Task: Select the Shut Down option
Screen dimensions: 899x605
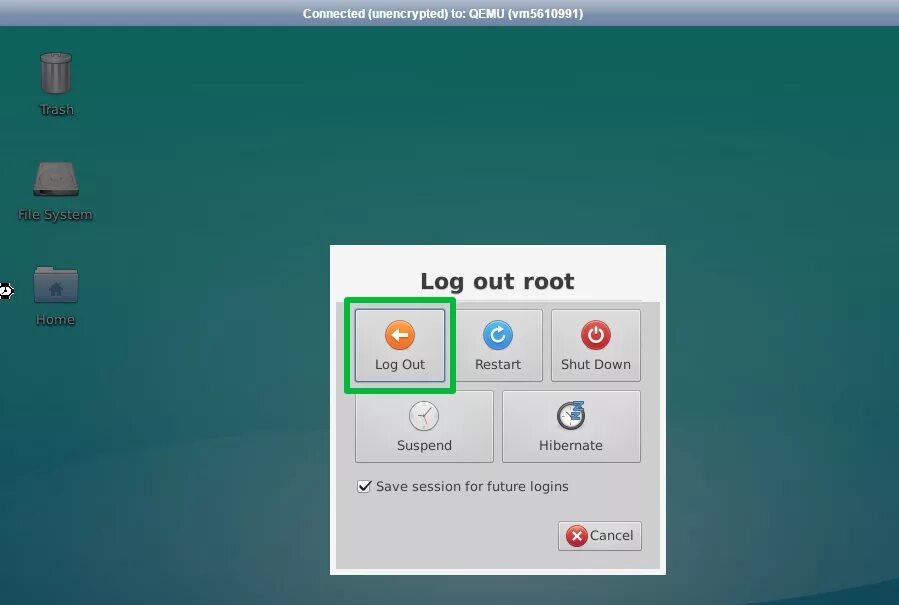Action: click(596, 345)
